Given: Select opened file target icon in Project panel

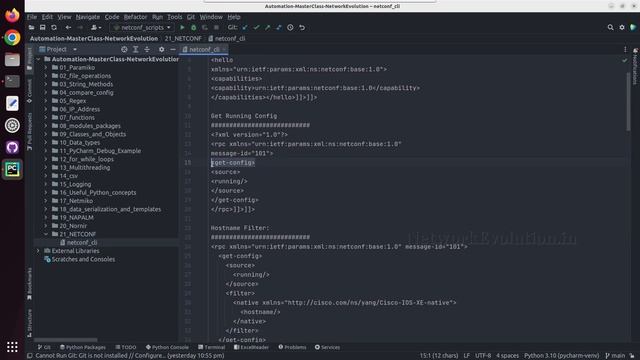Looking at the screenshot, I should tap(124, 49).
